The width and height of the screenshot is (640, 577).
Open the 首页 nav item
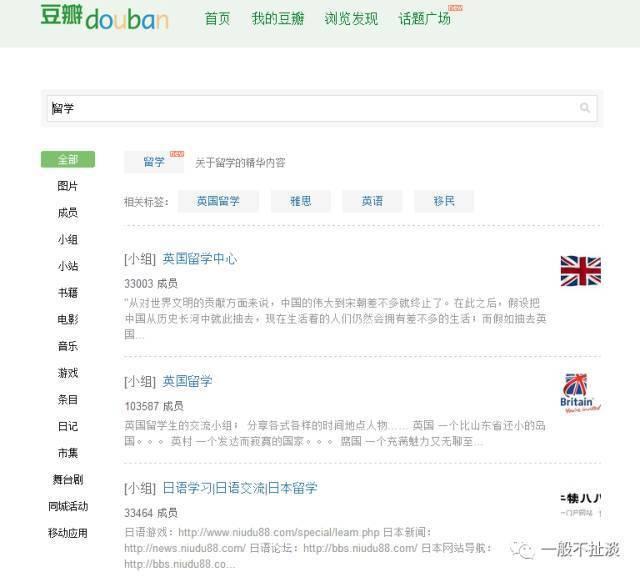(x=218, y=19)
